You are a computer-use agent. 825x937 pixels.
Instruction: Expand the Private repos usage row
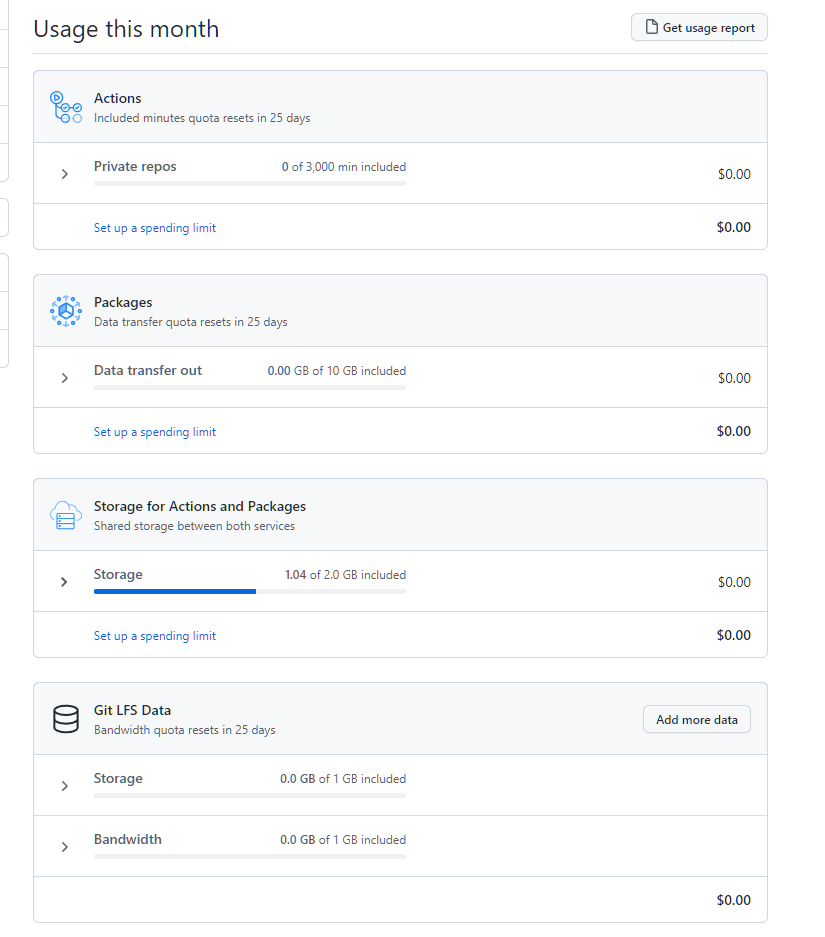tap(64, 173)
